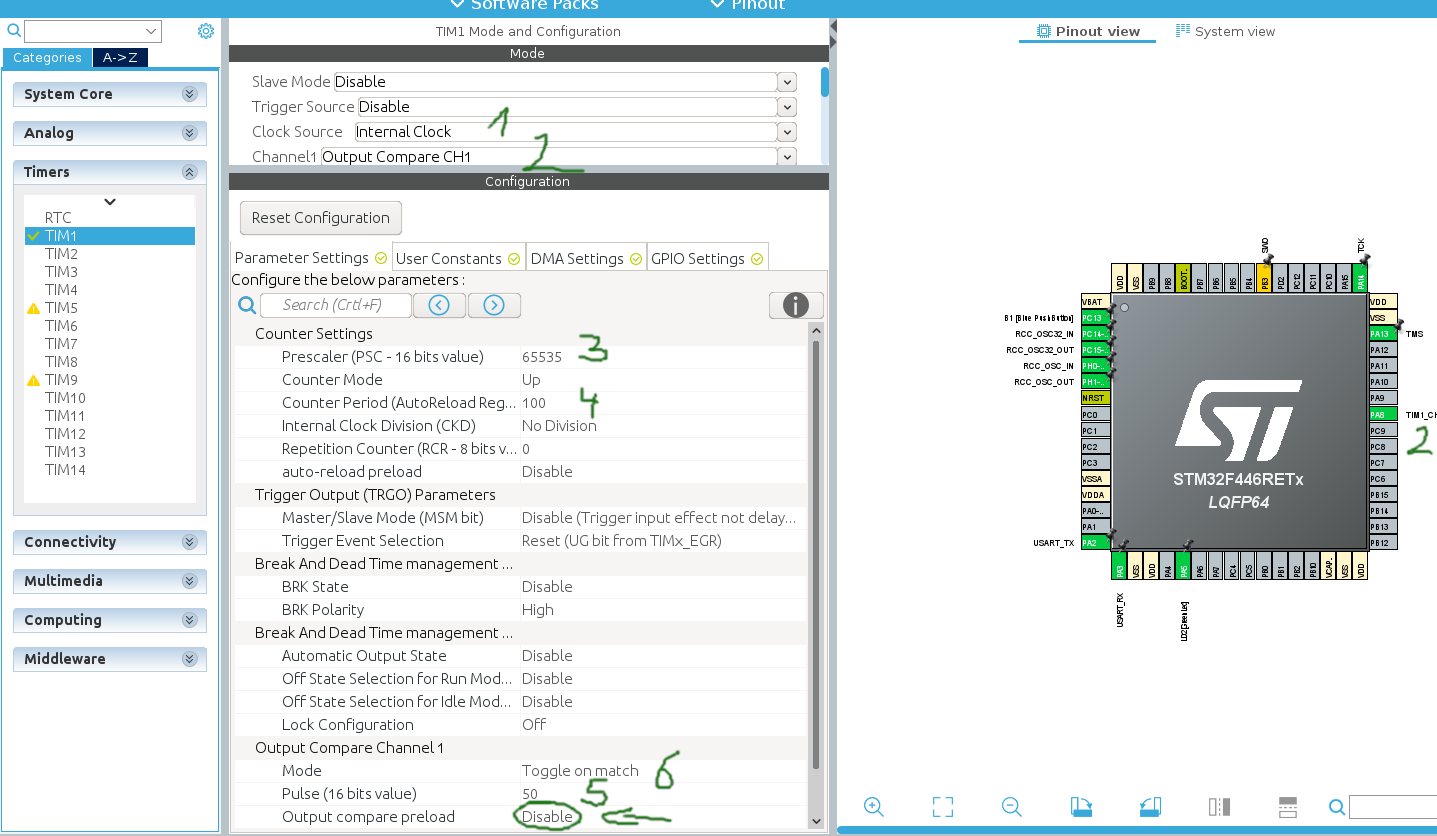Focus the parameter search field
The image size is (1437, 836).
click(x=336, y=305)
